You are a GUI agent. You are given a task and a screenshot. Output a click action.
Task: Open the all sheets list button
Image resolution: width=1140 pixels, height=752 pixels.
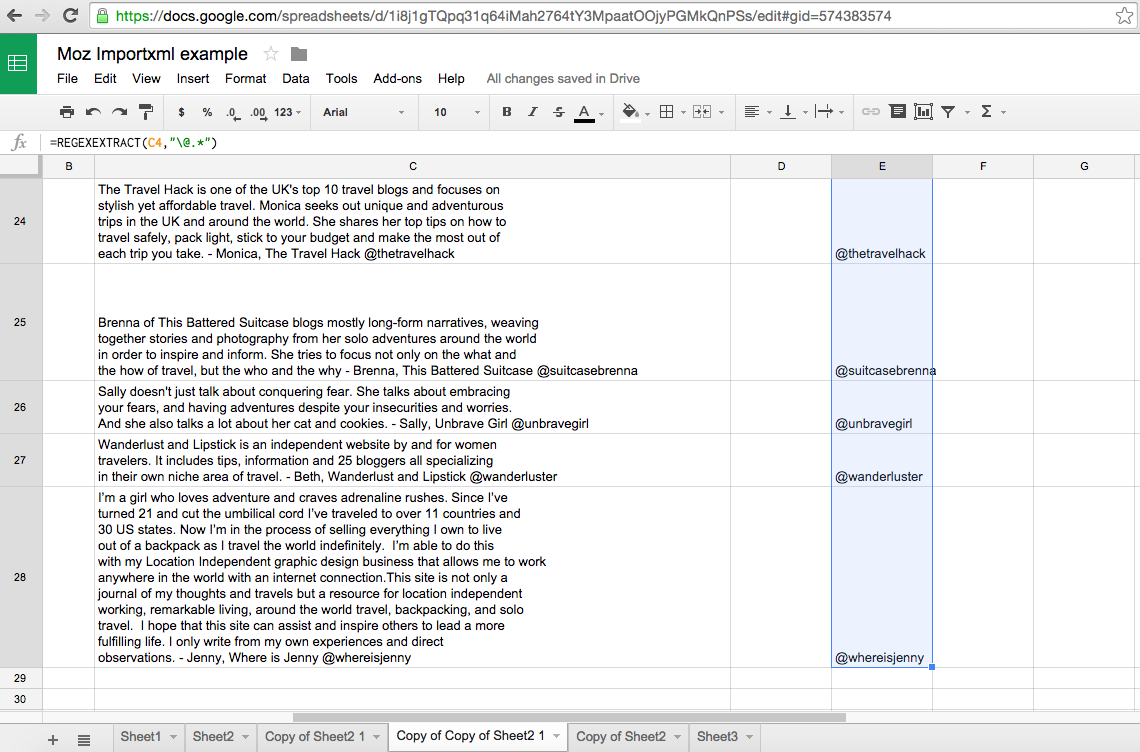84,740
